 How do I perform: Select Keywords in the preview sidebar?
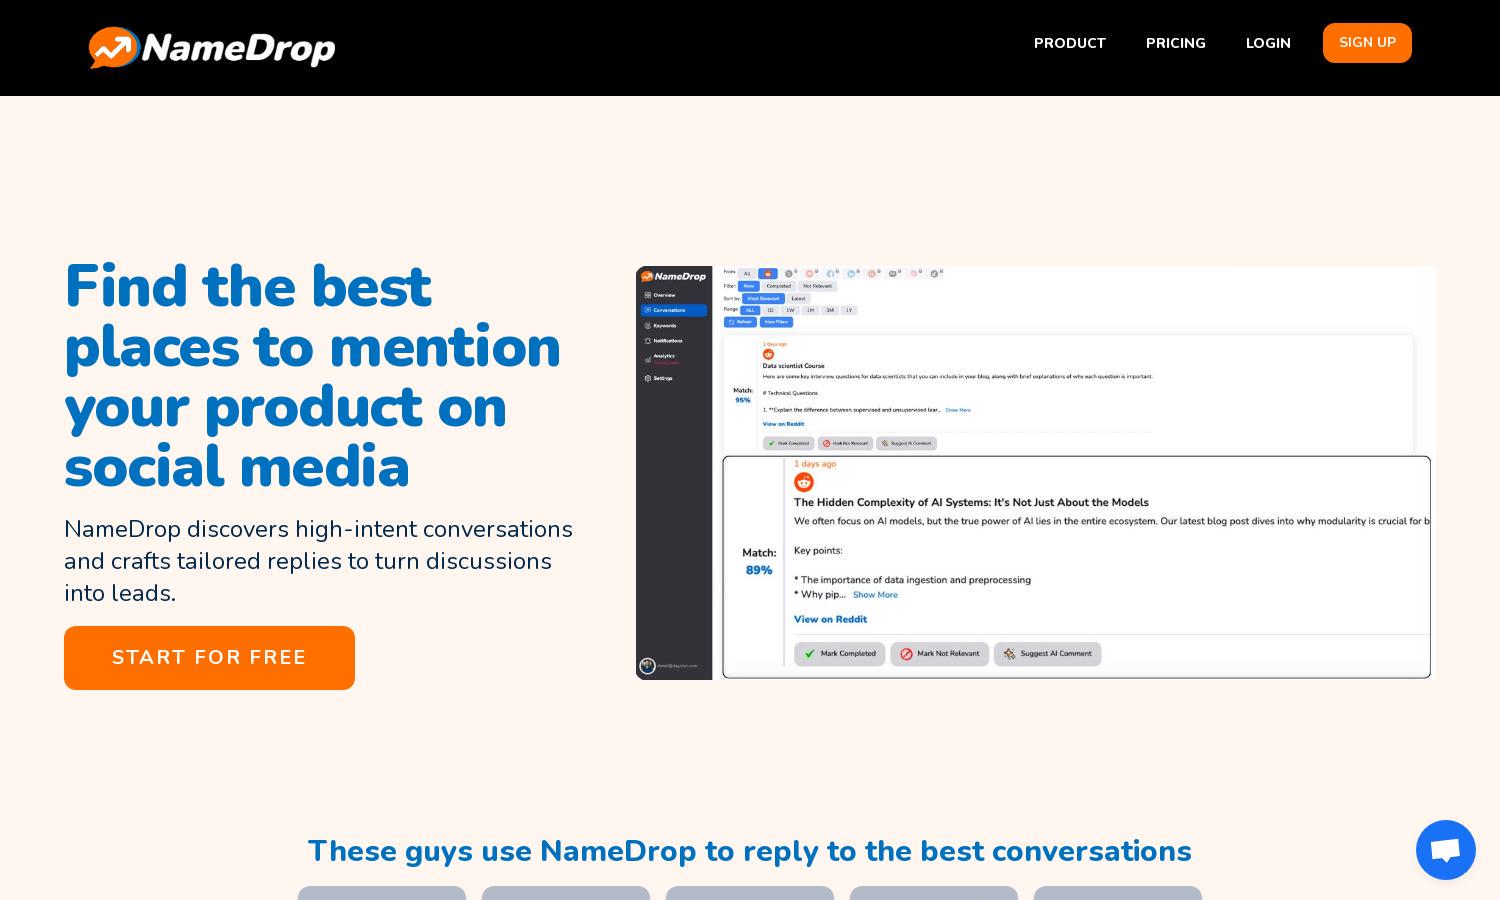pos(660,326)
